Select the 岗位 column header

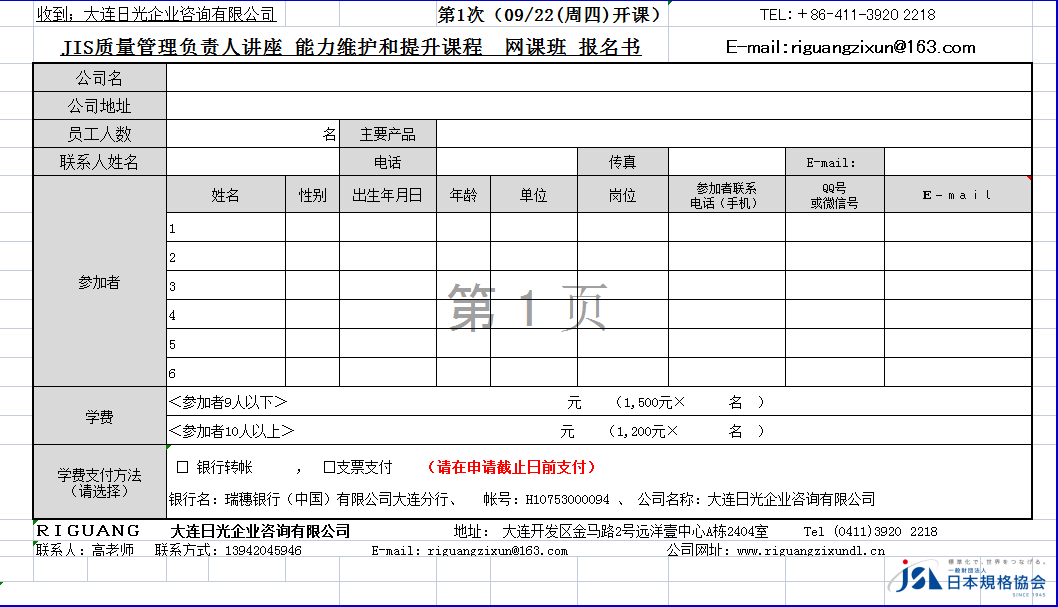(x=622, y=195)
